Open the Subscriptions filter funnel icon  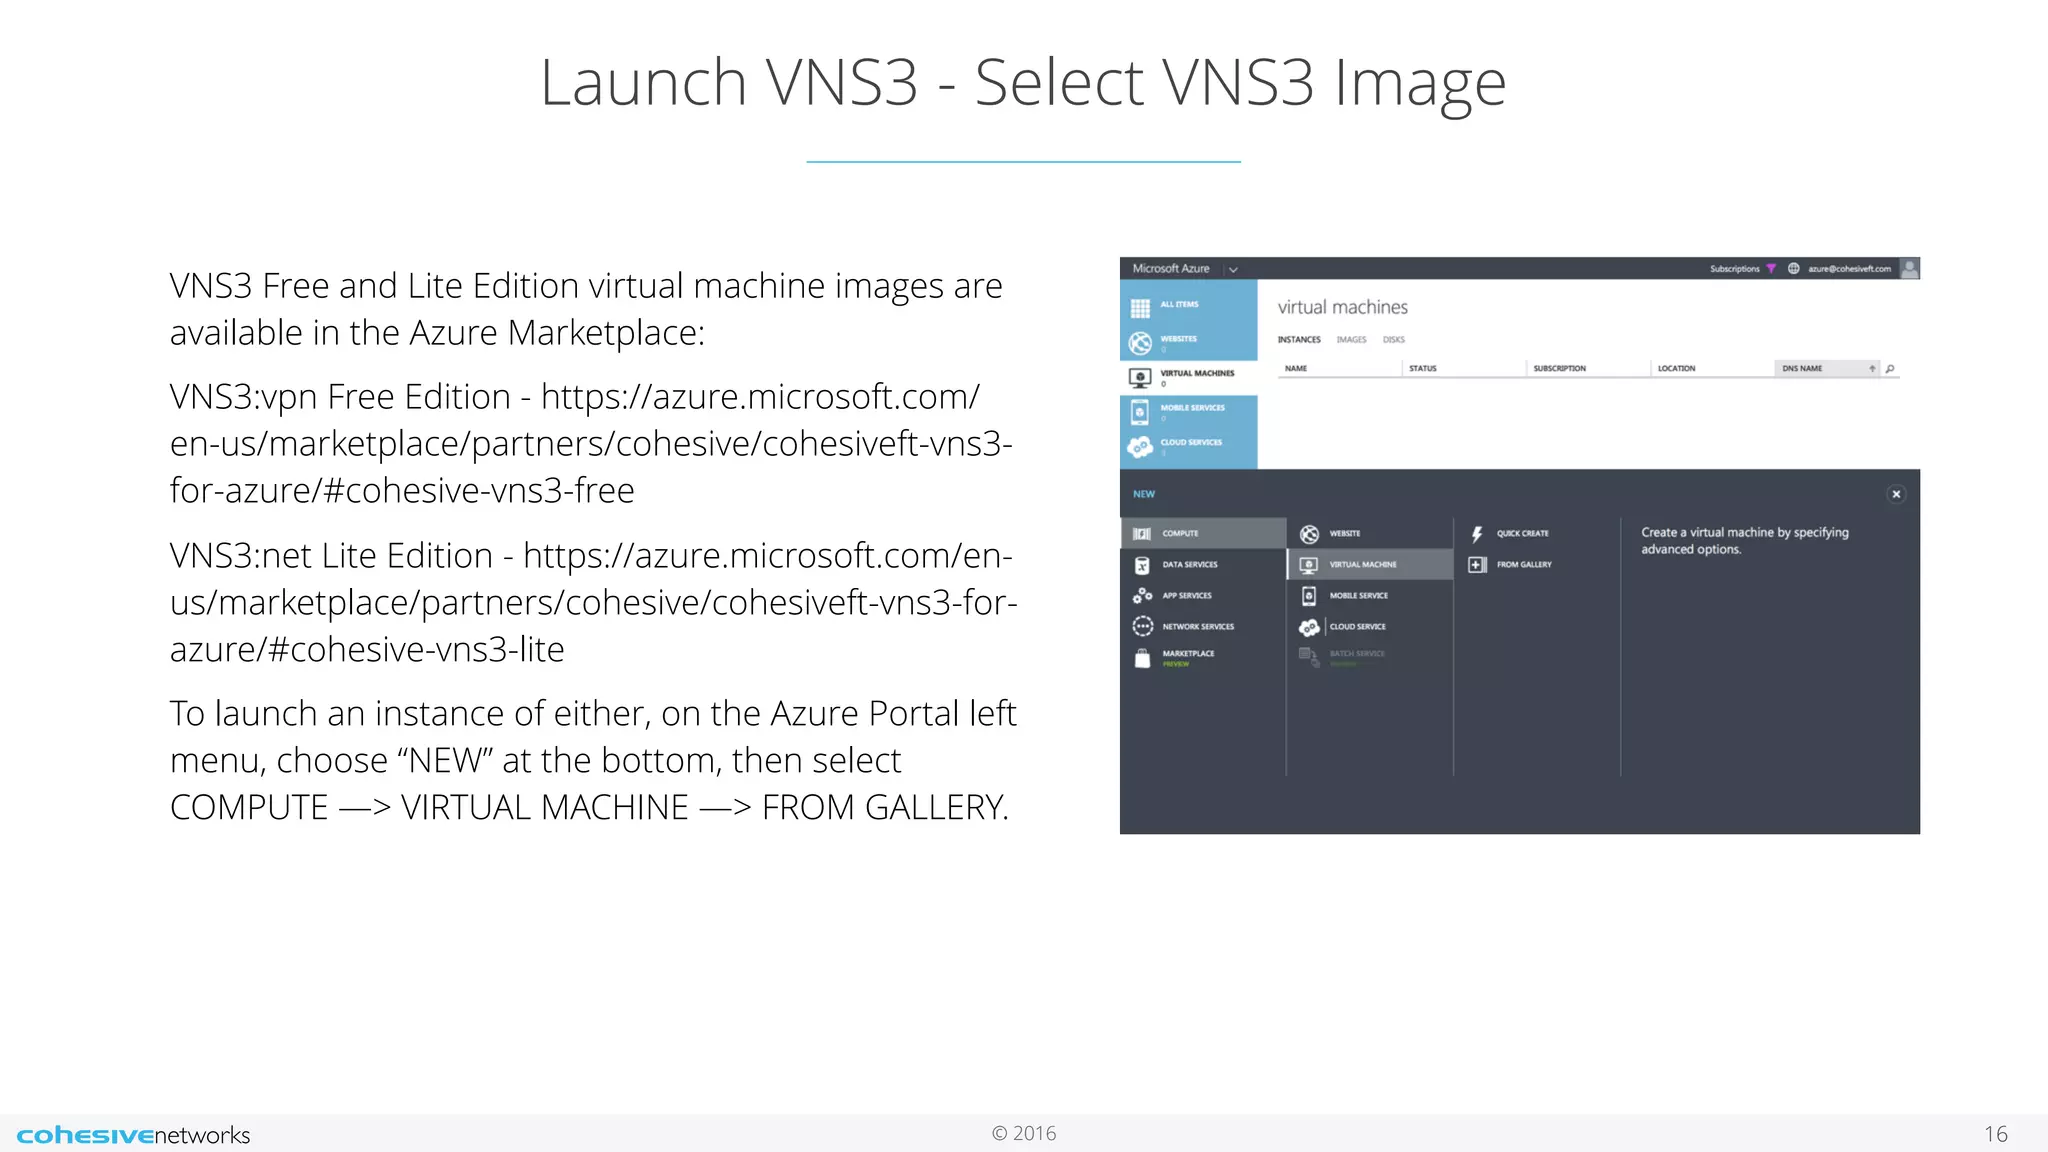click(1771, 269)
